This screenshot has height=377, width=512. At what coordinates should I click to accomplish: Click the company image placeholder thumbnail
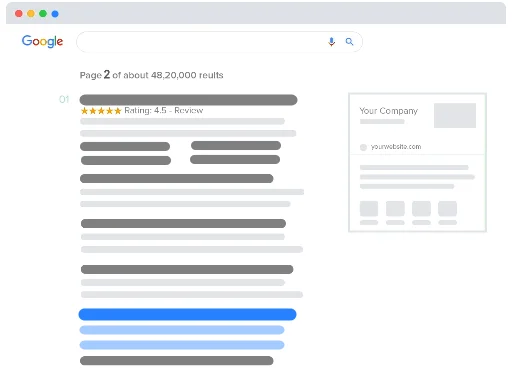(x=455, y=115)
